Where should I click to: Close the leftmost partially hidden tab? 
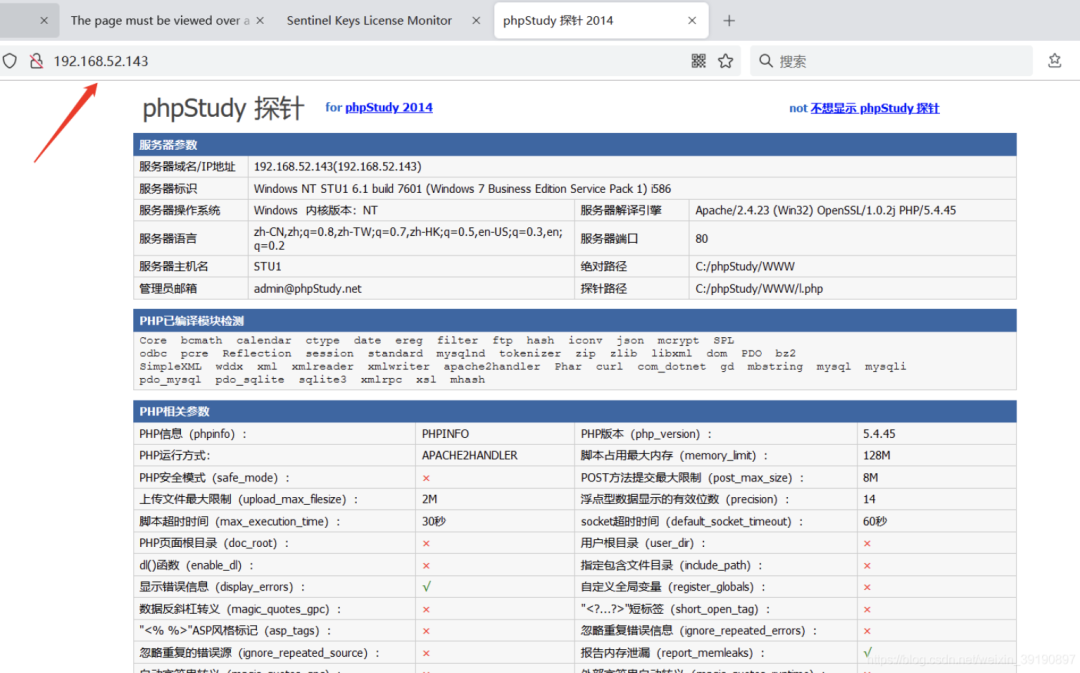pyautogui.click(x=44, y=21)
